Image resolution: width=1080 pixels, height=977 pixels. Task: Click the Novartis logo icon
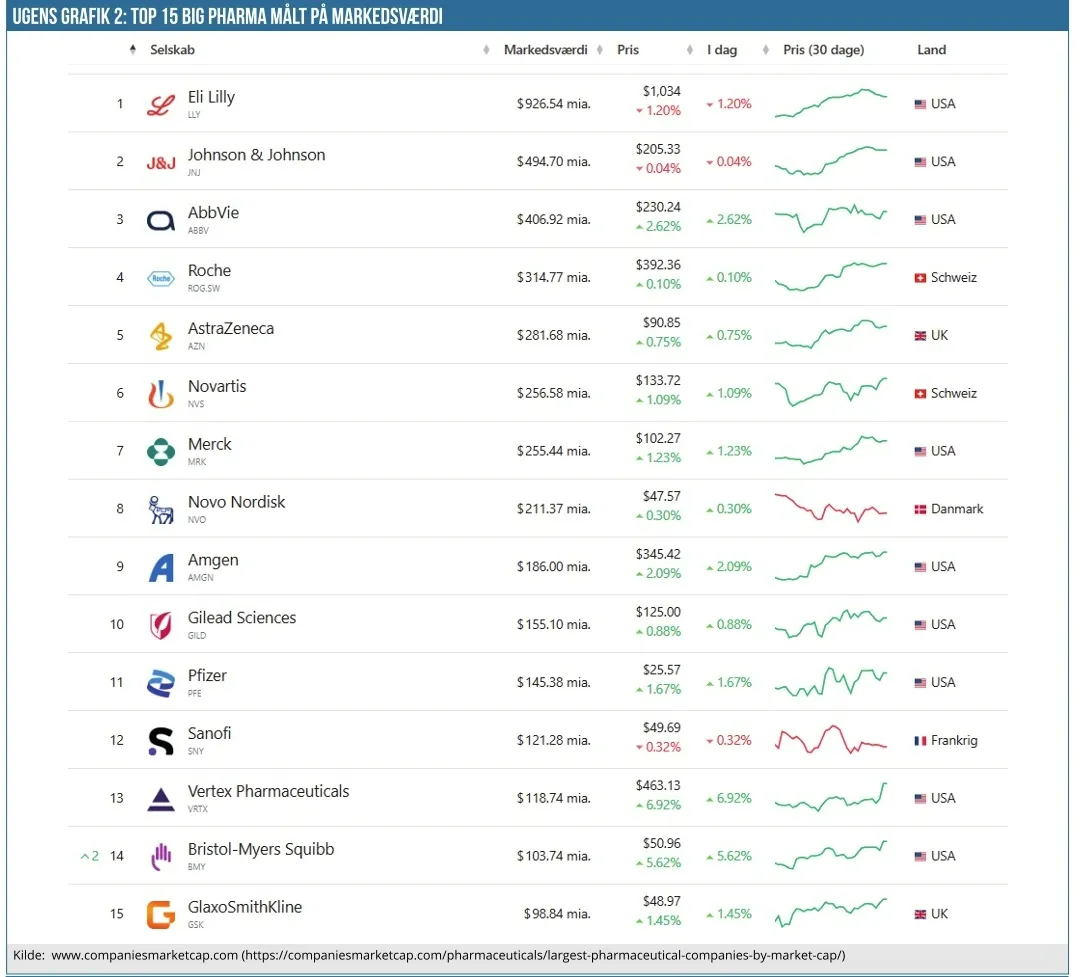pos(161,394)
